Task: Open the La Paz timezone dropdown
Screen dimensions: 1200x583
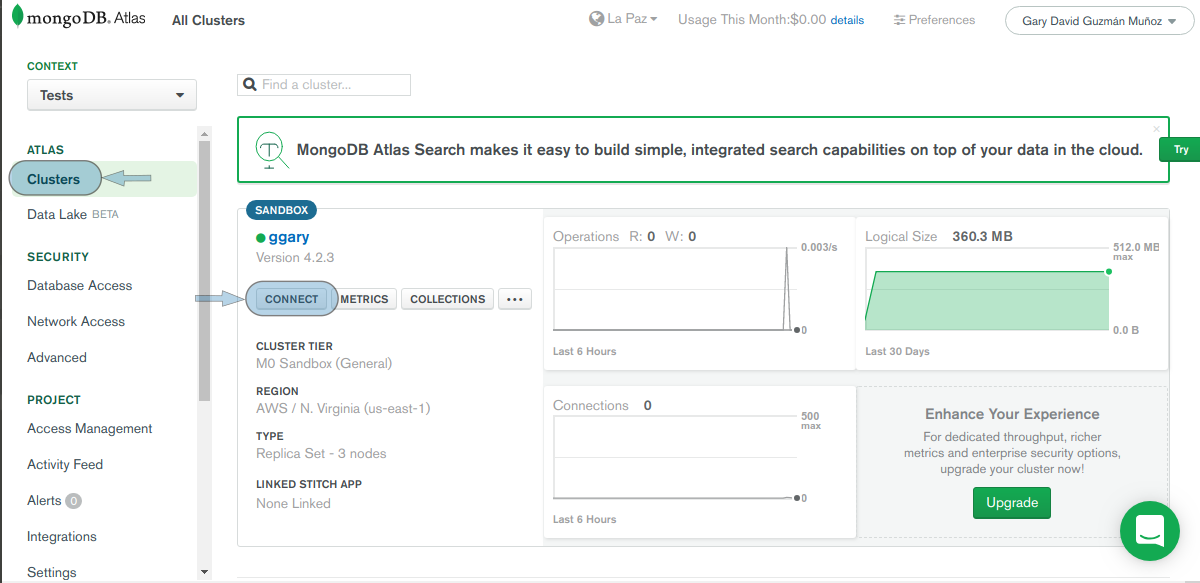Action: (x=624, y=19)
